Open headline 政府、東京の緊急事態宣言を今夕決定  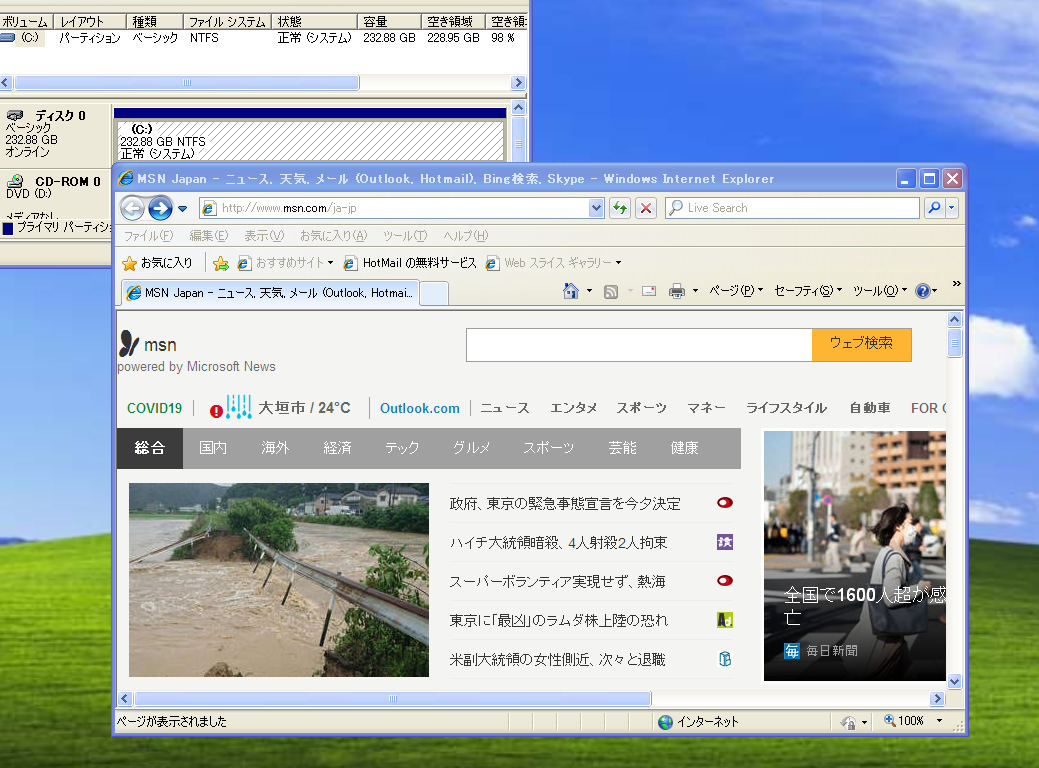pyautogui.click(x=565, y=504)
